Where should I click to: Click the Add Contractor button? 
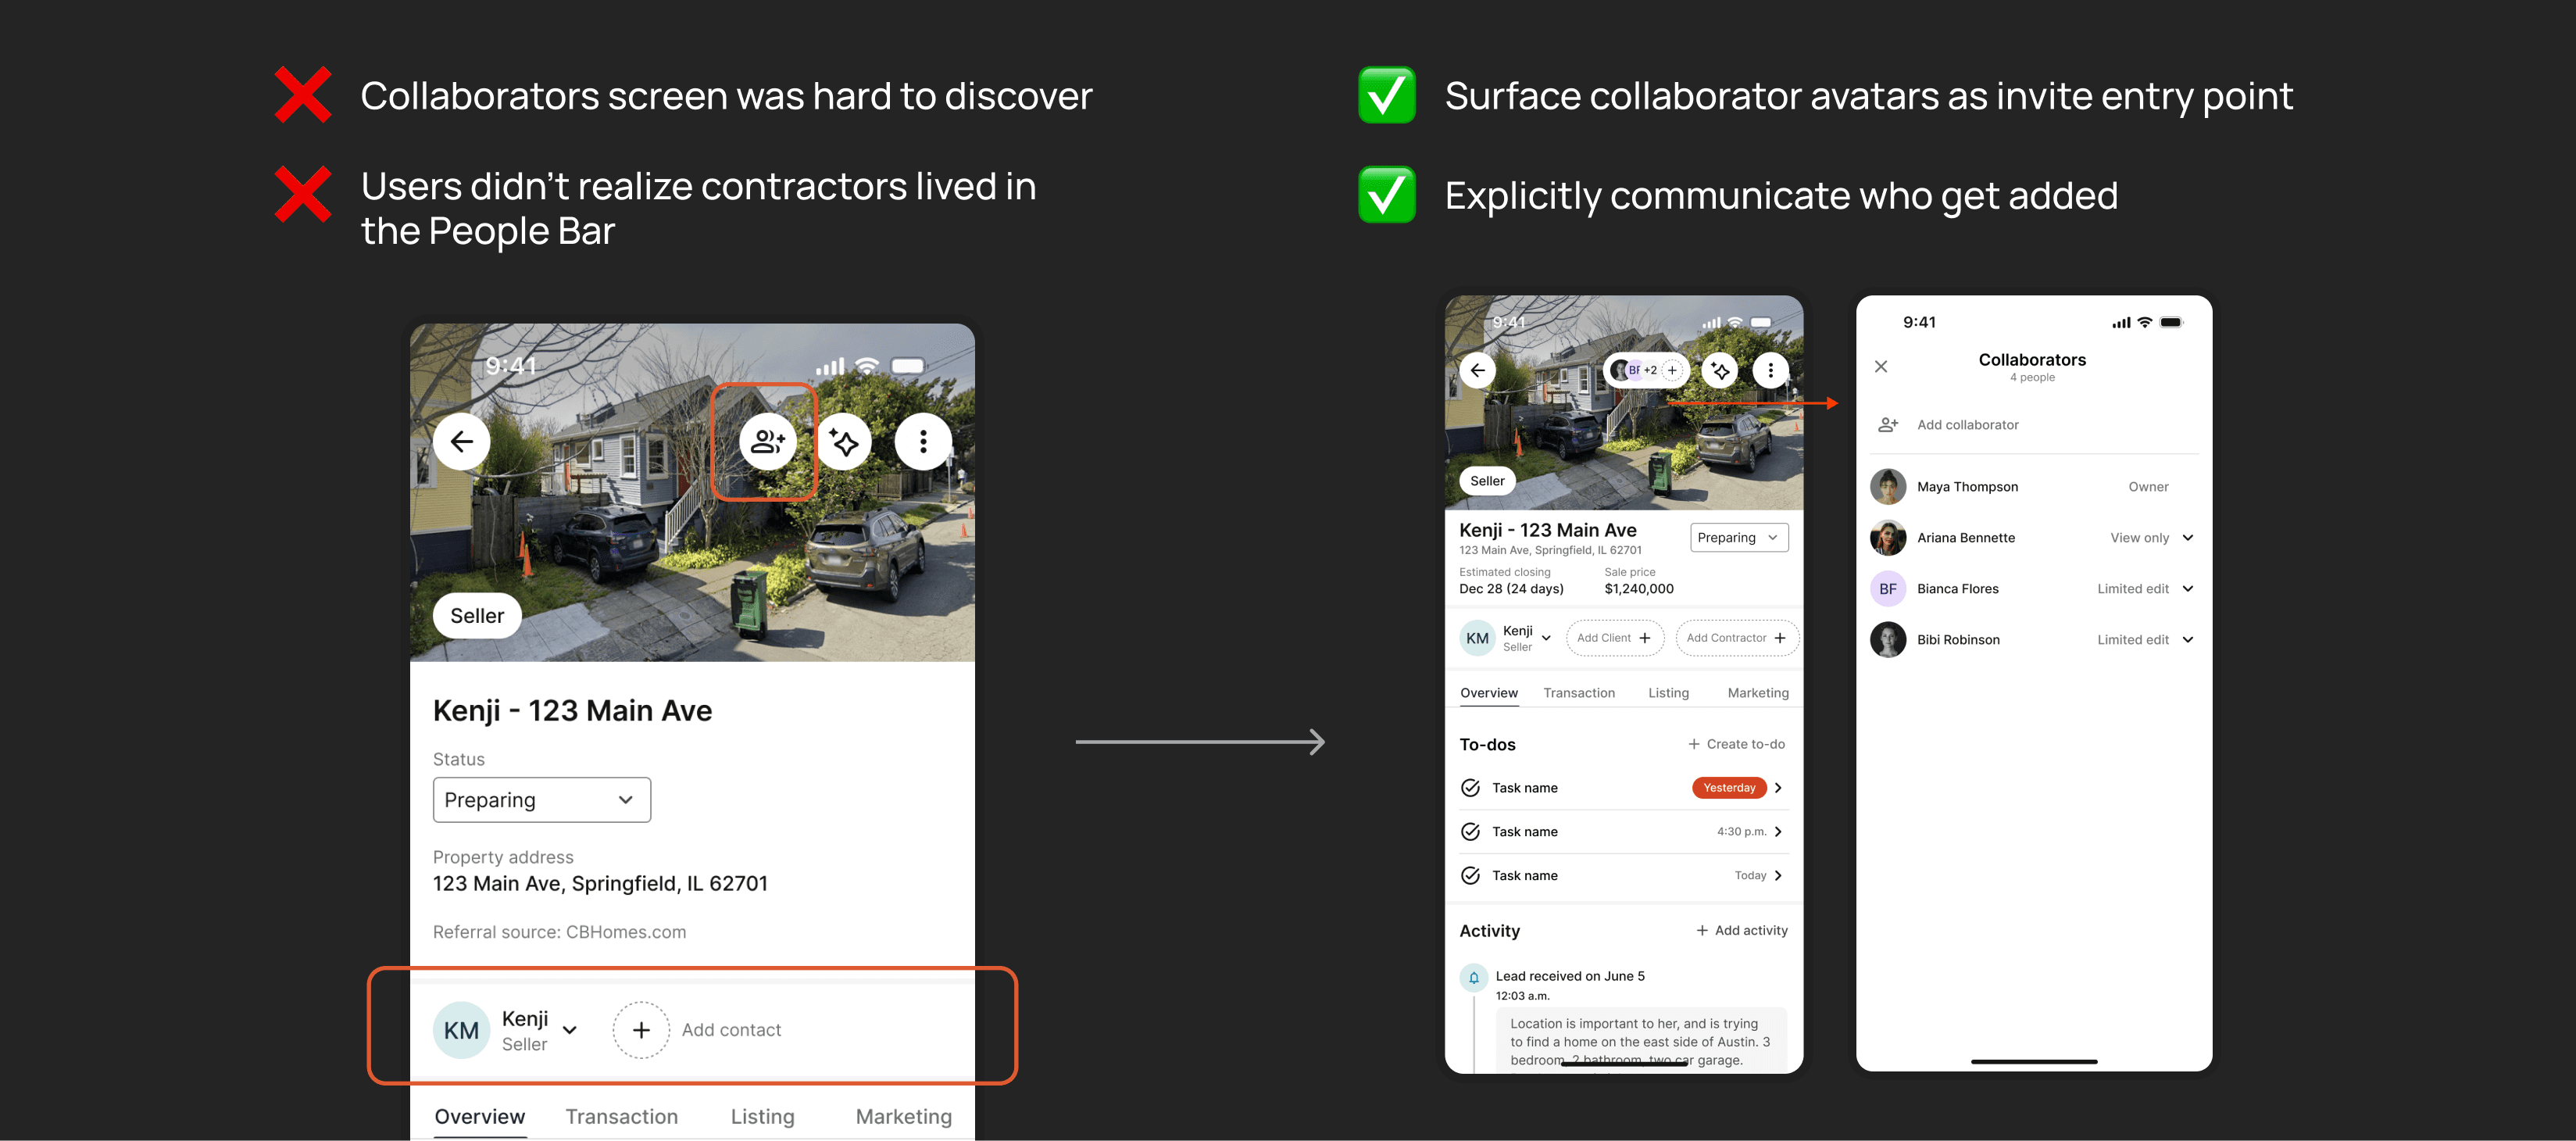click(1735, 638)
